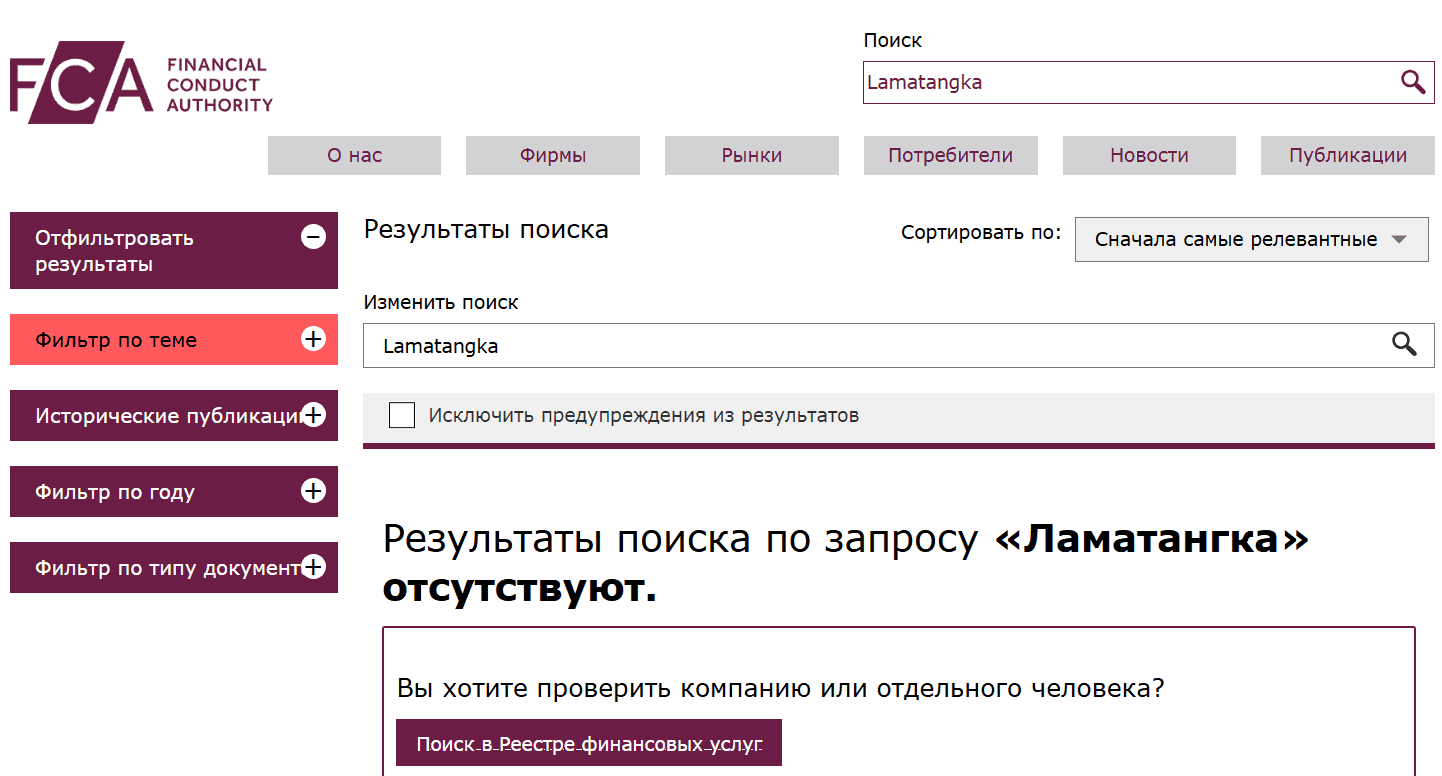Click the minus icon on «Отфильтровать результаты»

[x=313, y=236]
